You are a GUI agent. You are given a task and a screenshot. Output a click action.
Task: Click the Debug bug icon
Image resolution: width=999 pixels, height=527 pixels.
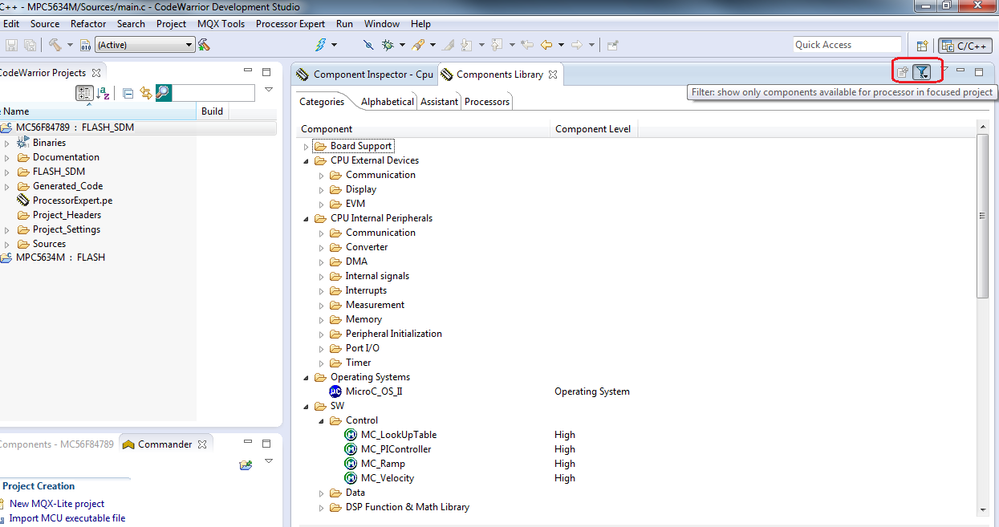[387, 45]
